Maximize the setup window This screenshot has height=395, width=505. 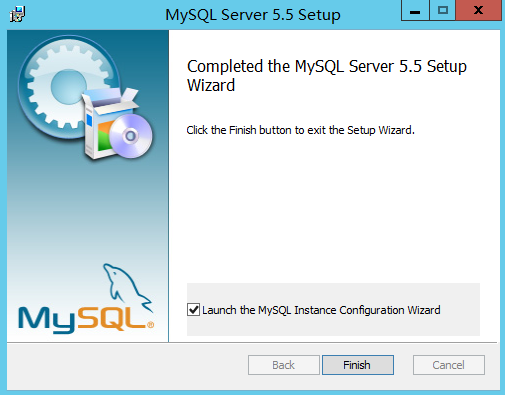[443, 10]
